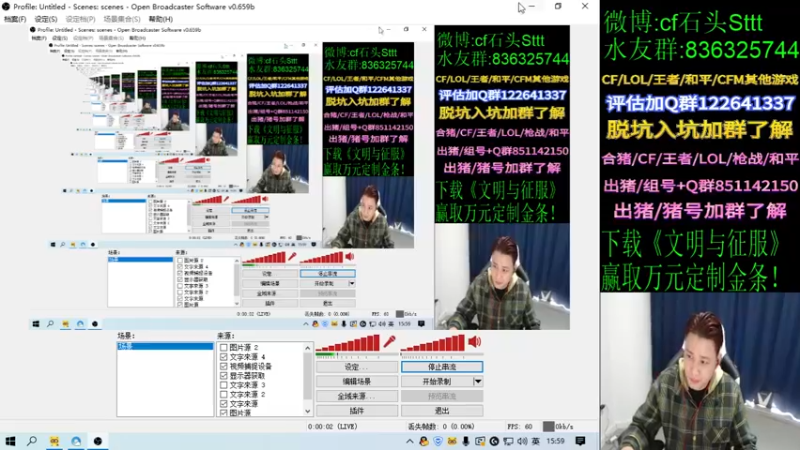Click the 插件 plugins button
The width and height of the screenshot is (800, 450).
(357, 411)
